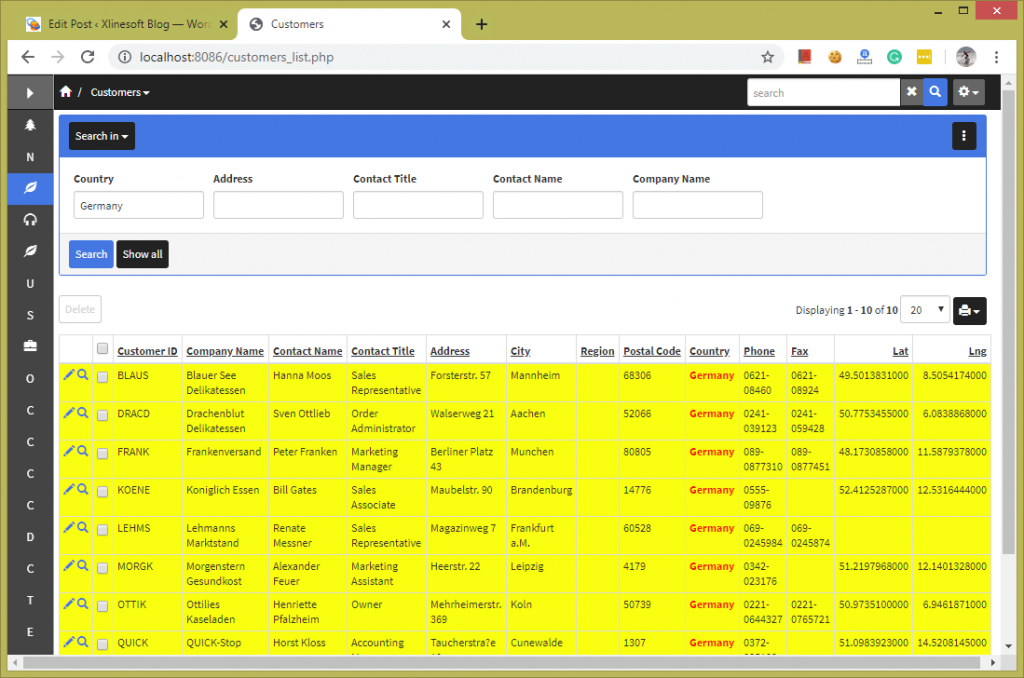Click the Show all button
1024x678 pixels.
pos(142,254)
